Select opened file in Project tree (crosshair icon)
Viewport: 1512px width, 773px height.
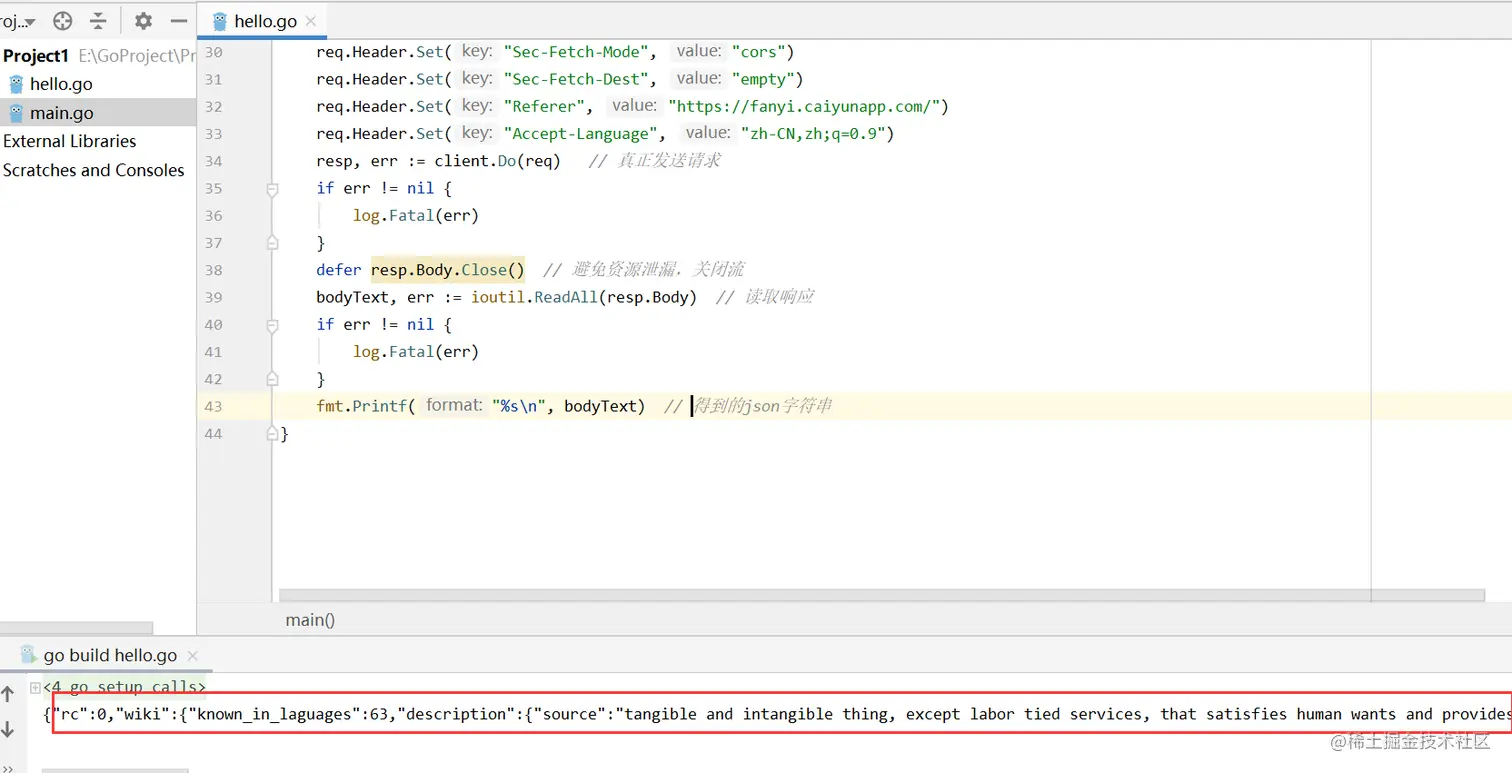click(x=62, y=21)
